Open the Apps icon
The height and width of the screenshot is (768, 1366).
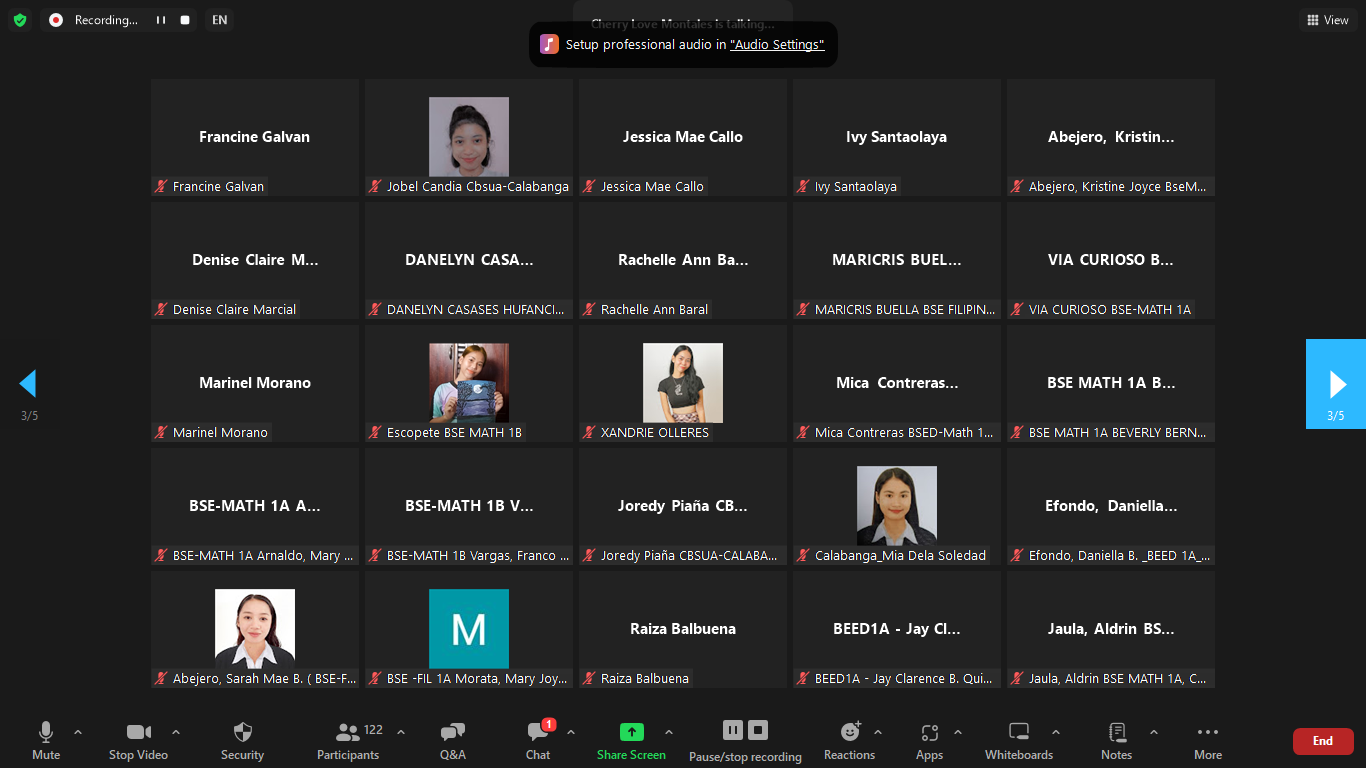point(929,732)
